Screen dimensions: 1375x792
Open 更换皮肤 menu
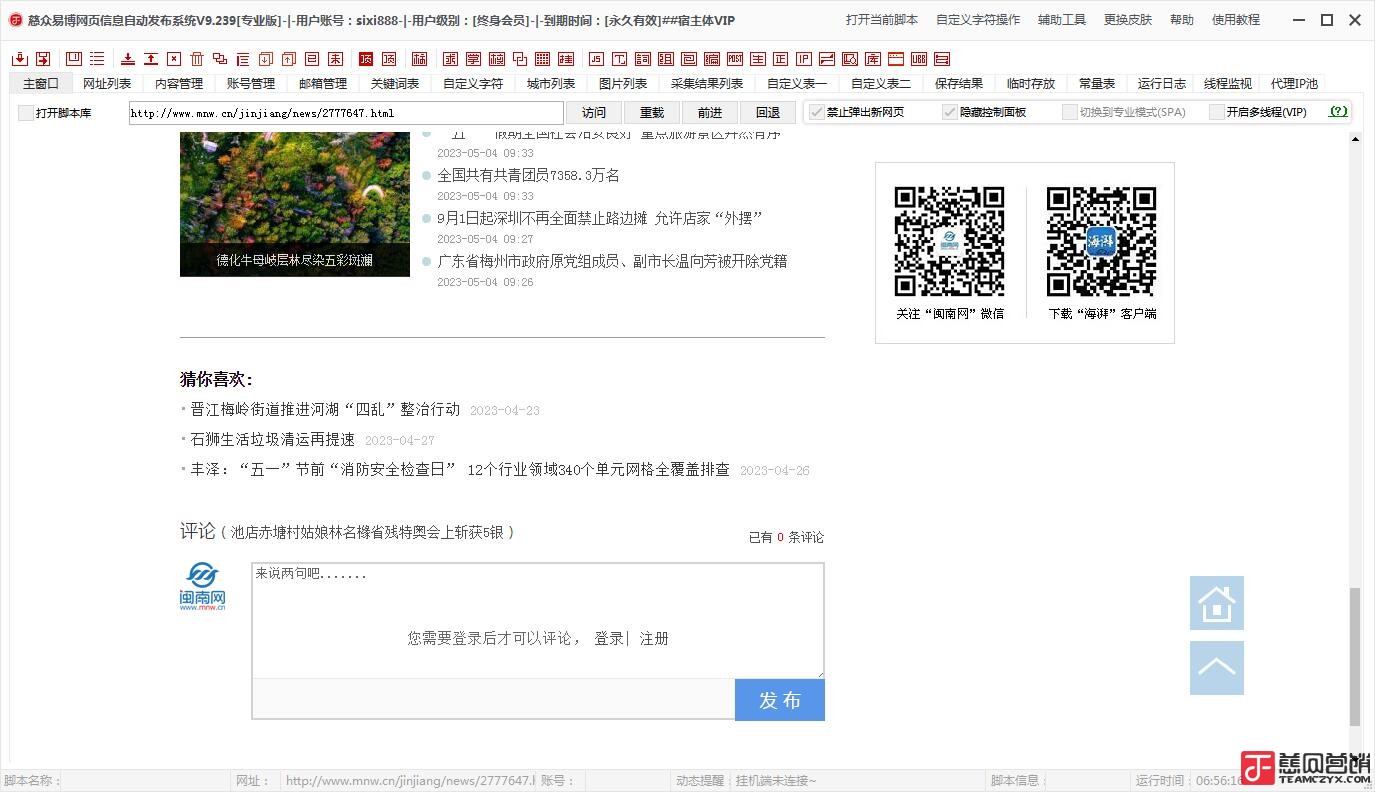tap(1128, 20)
